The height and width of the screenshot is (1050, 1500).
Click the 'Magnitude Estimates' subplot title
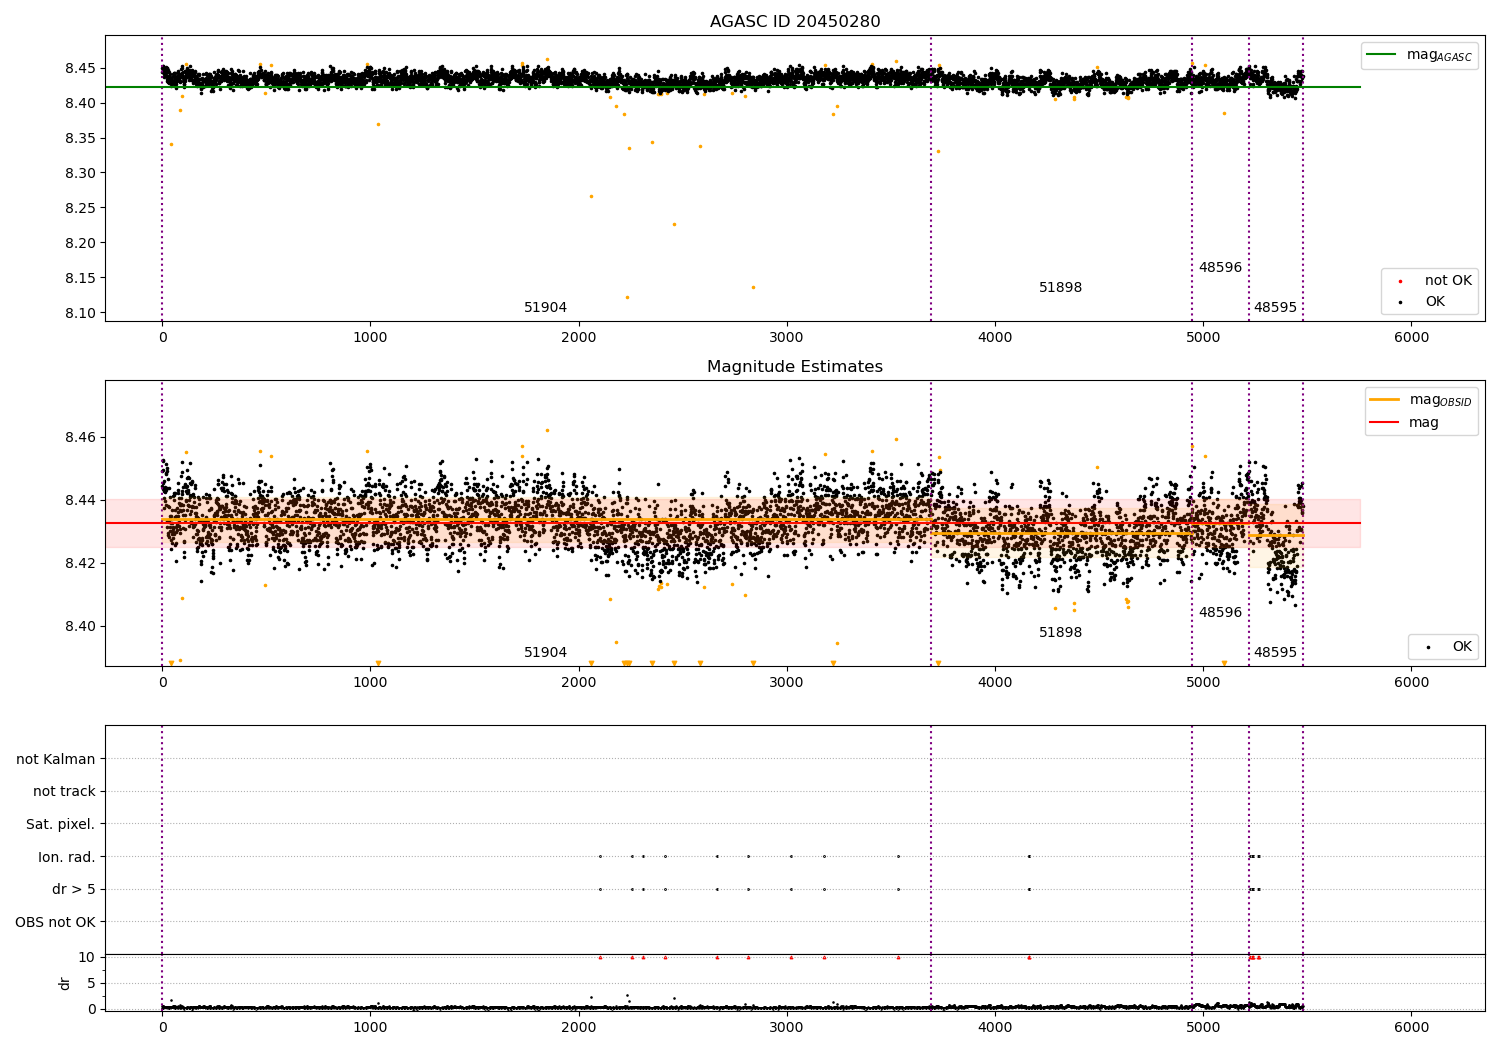pos(795,367)
